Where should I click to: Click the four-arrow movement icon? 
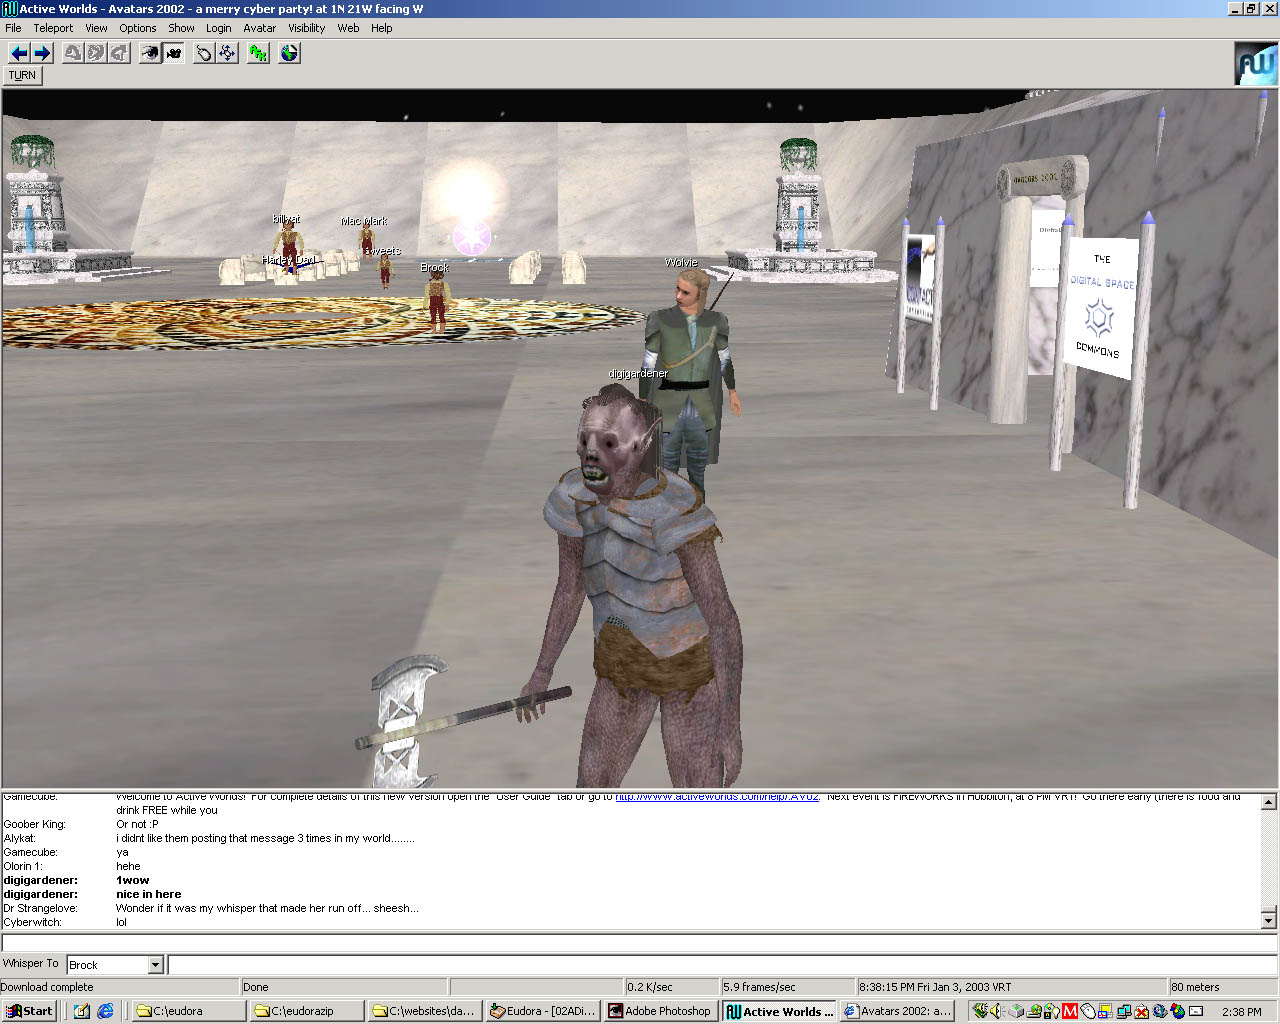click(x=228, y=53)
